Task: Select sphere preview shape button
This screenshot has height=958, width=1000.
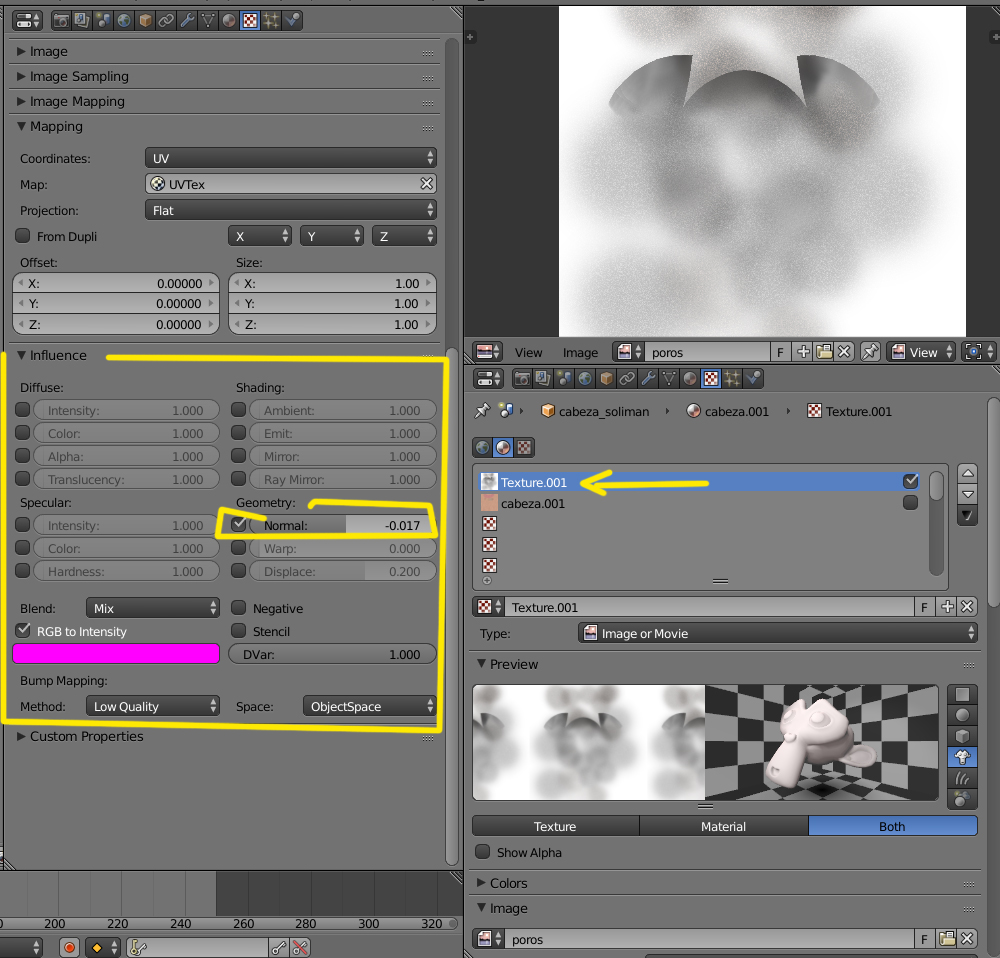Action: pos(962,715)
